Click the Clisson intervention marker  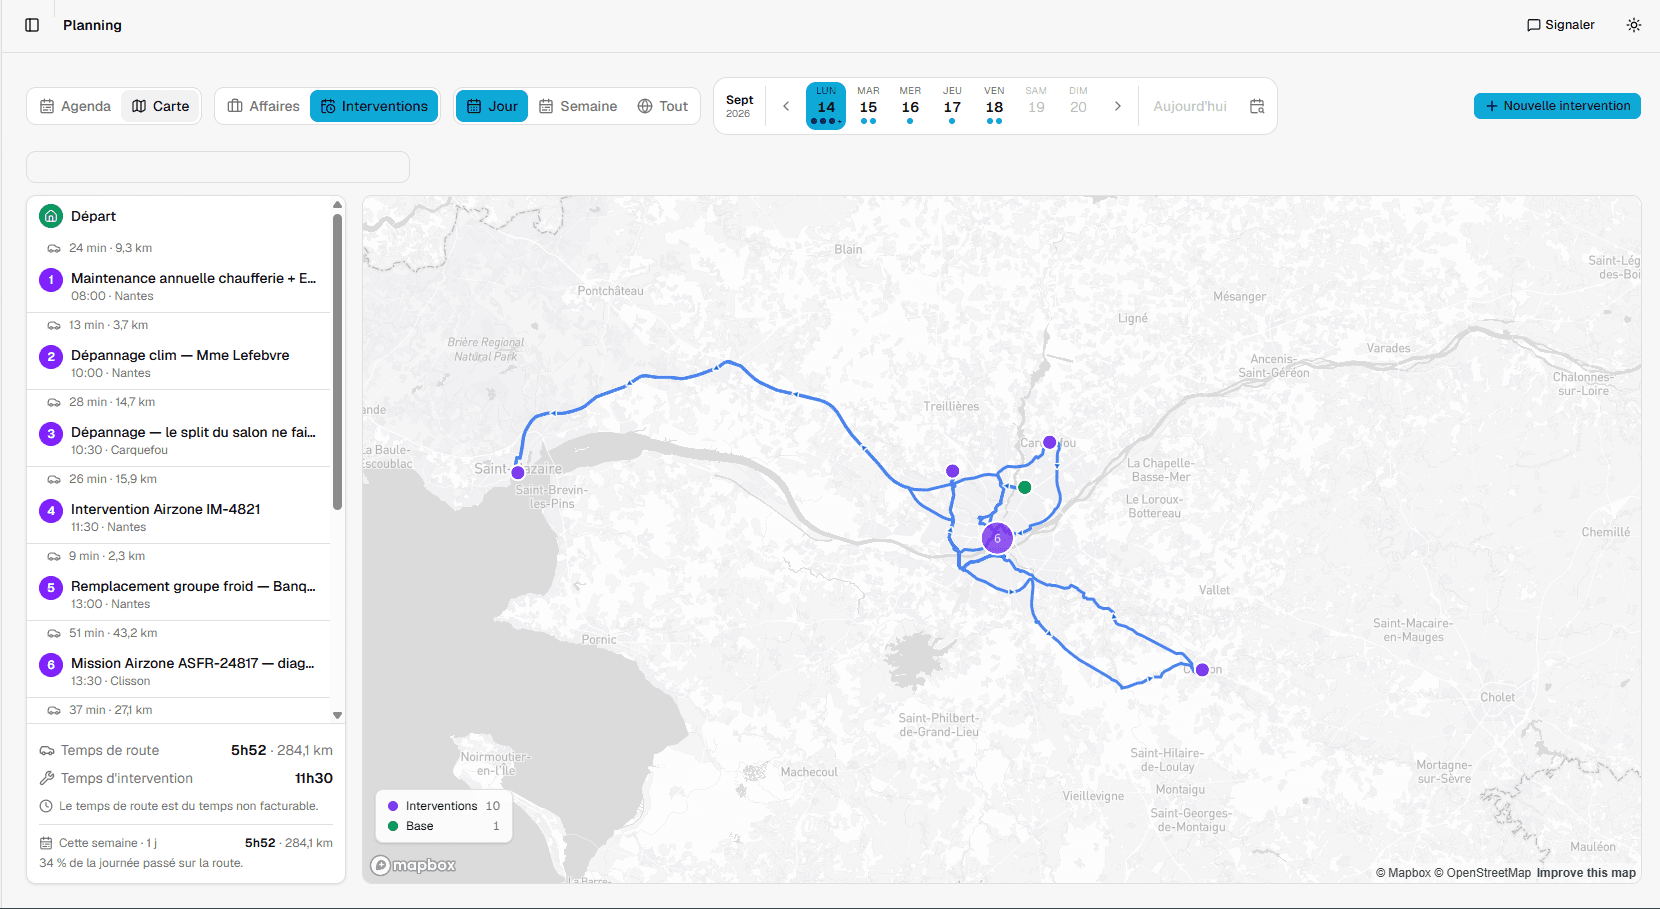pos(1202,670)
